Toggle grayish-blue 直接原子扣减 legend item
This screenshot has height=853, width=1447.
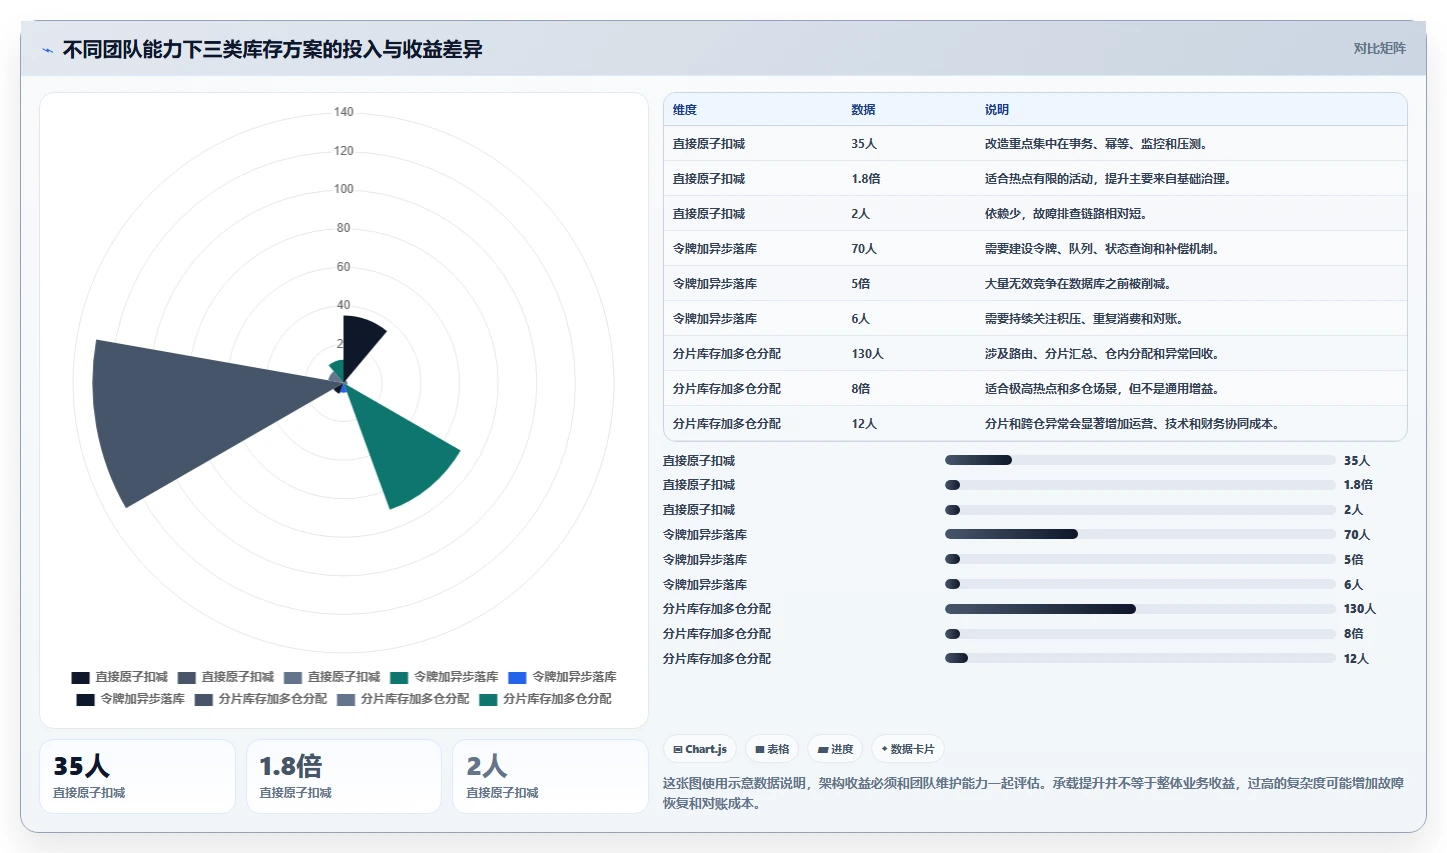tap(332, 677)
